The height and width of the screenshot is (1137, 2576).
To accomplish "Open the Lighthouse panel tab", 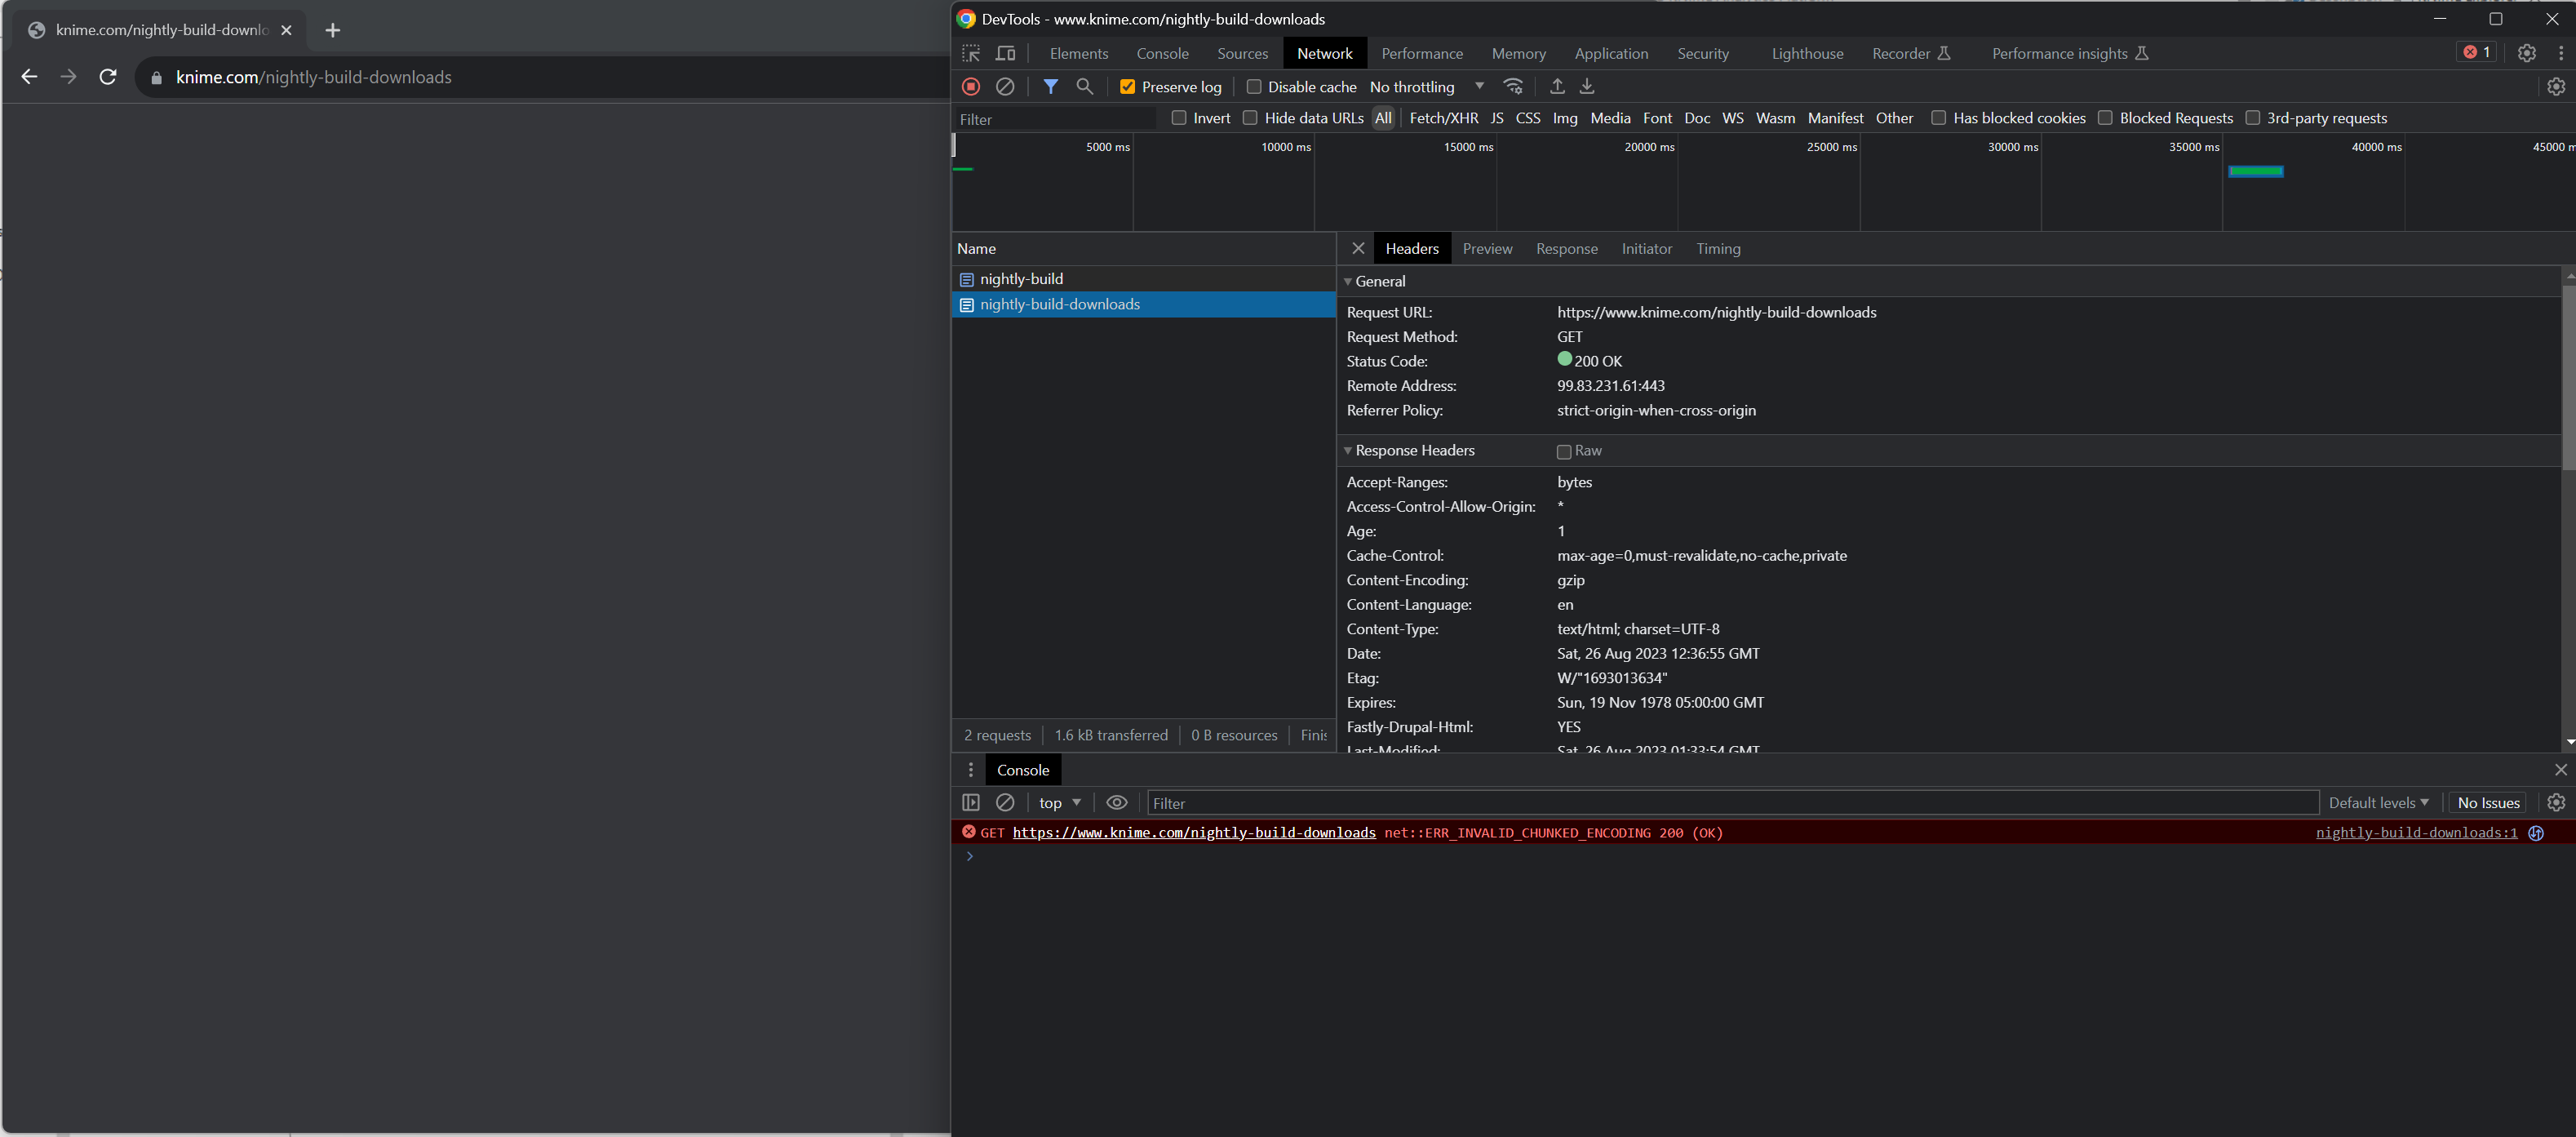I will [x=1807, y=53].
